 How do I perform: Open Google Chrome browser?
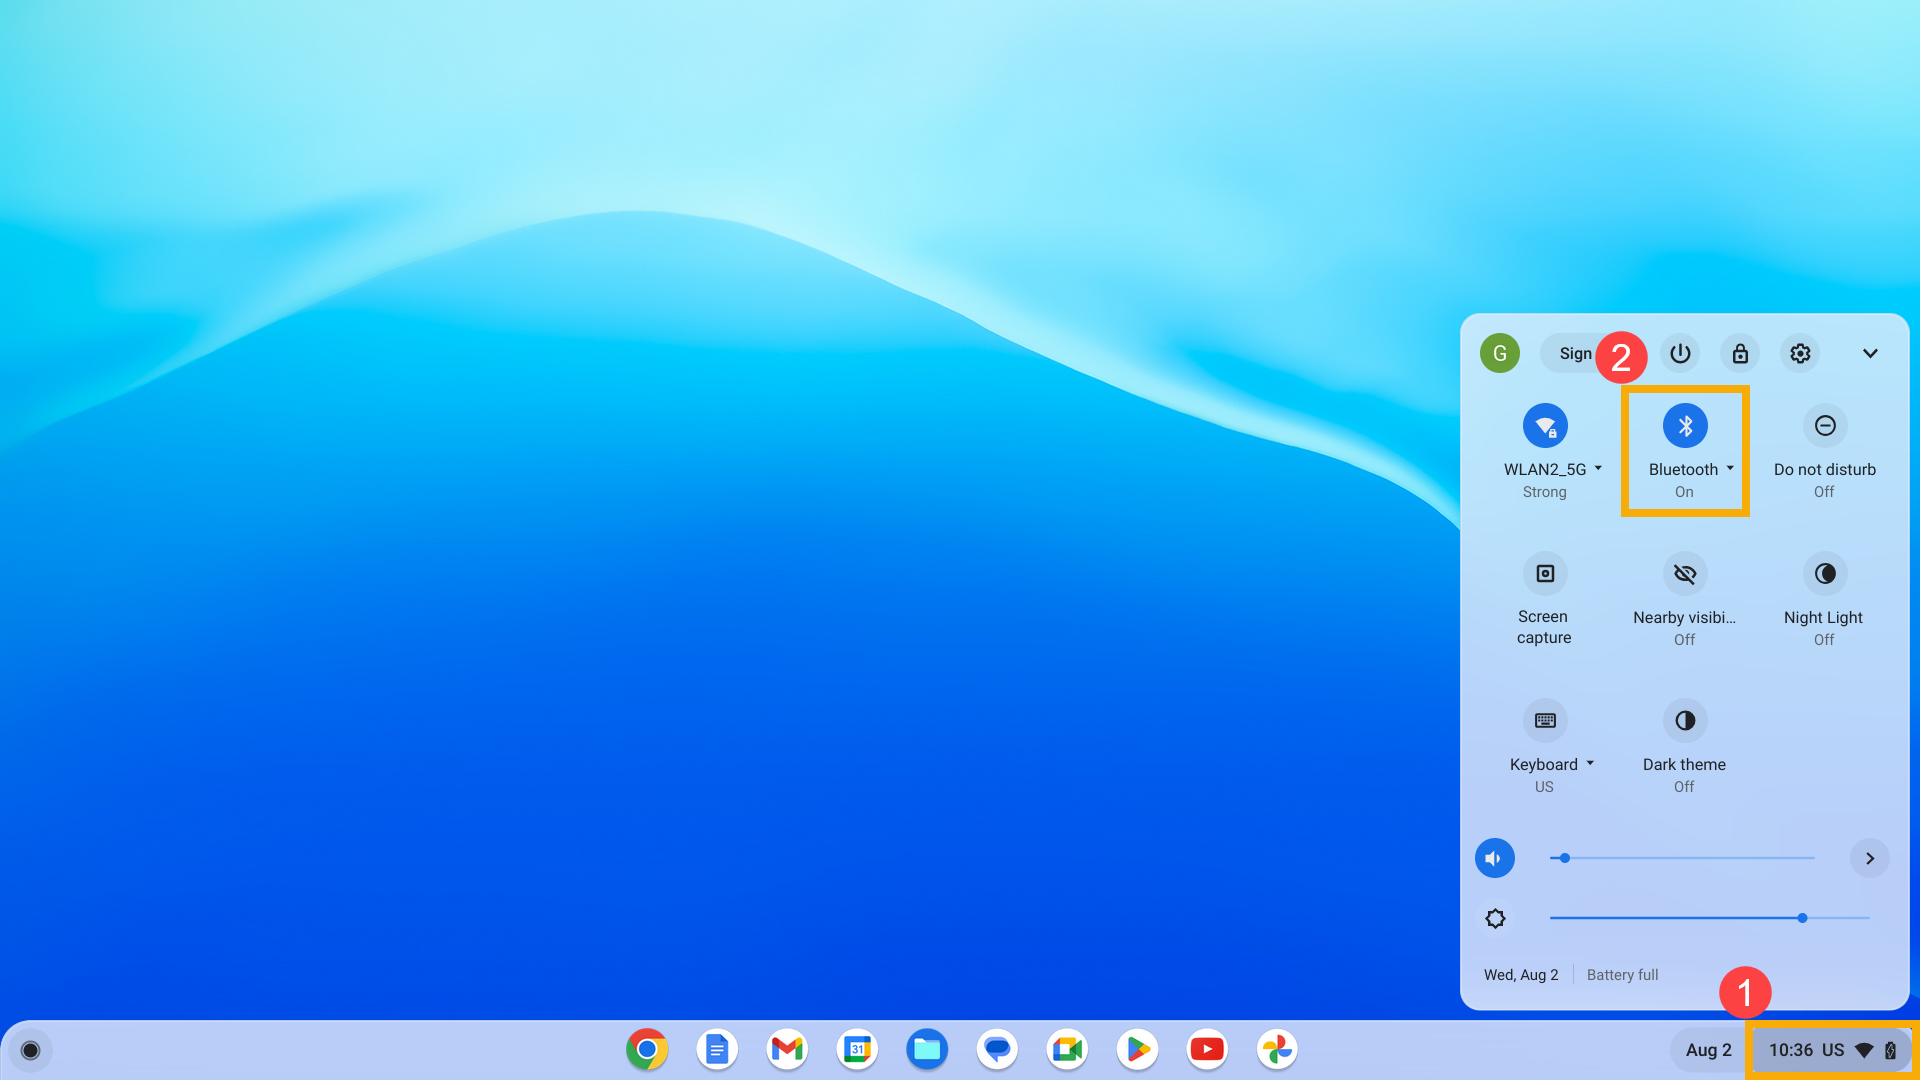[x=646, y=1048]
